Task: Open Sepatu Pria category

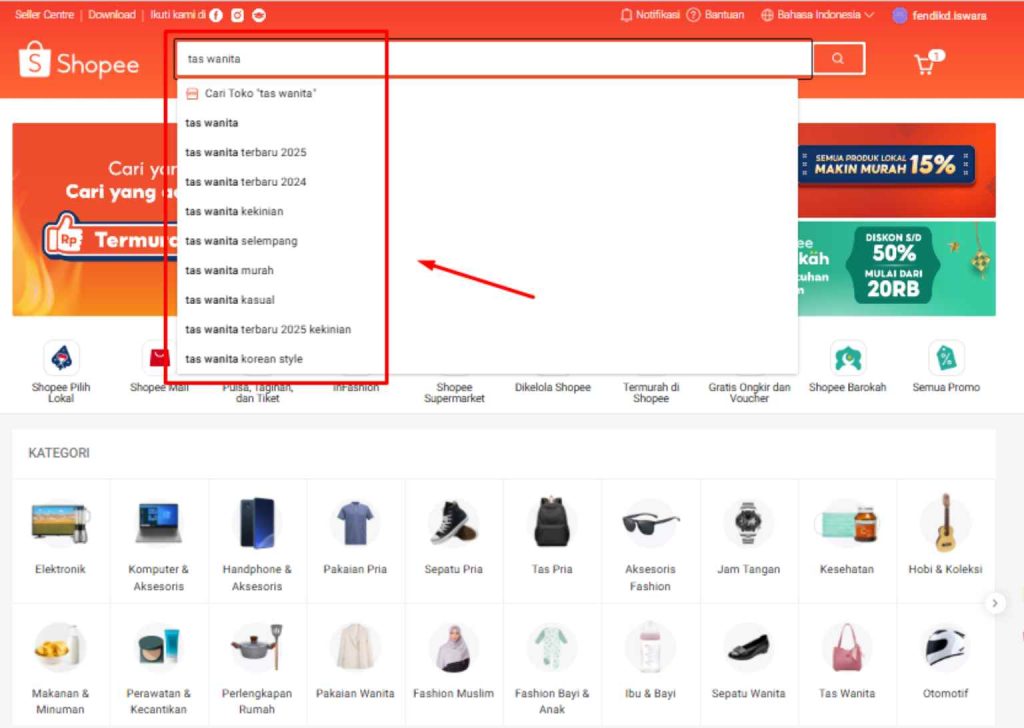Action: (x=454, y=539)
